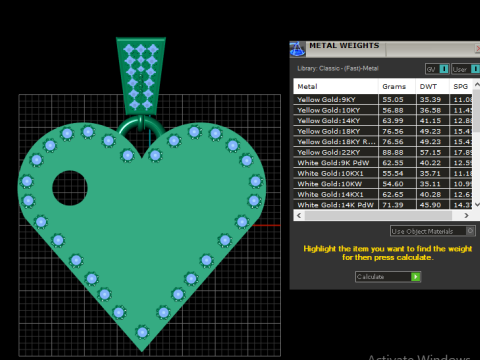
Task: Close the Metal Weights panel
Action: pyautogui.click(x=478, y=49)
